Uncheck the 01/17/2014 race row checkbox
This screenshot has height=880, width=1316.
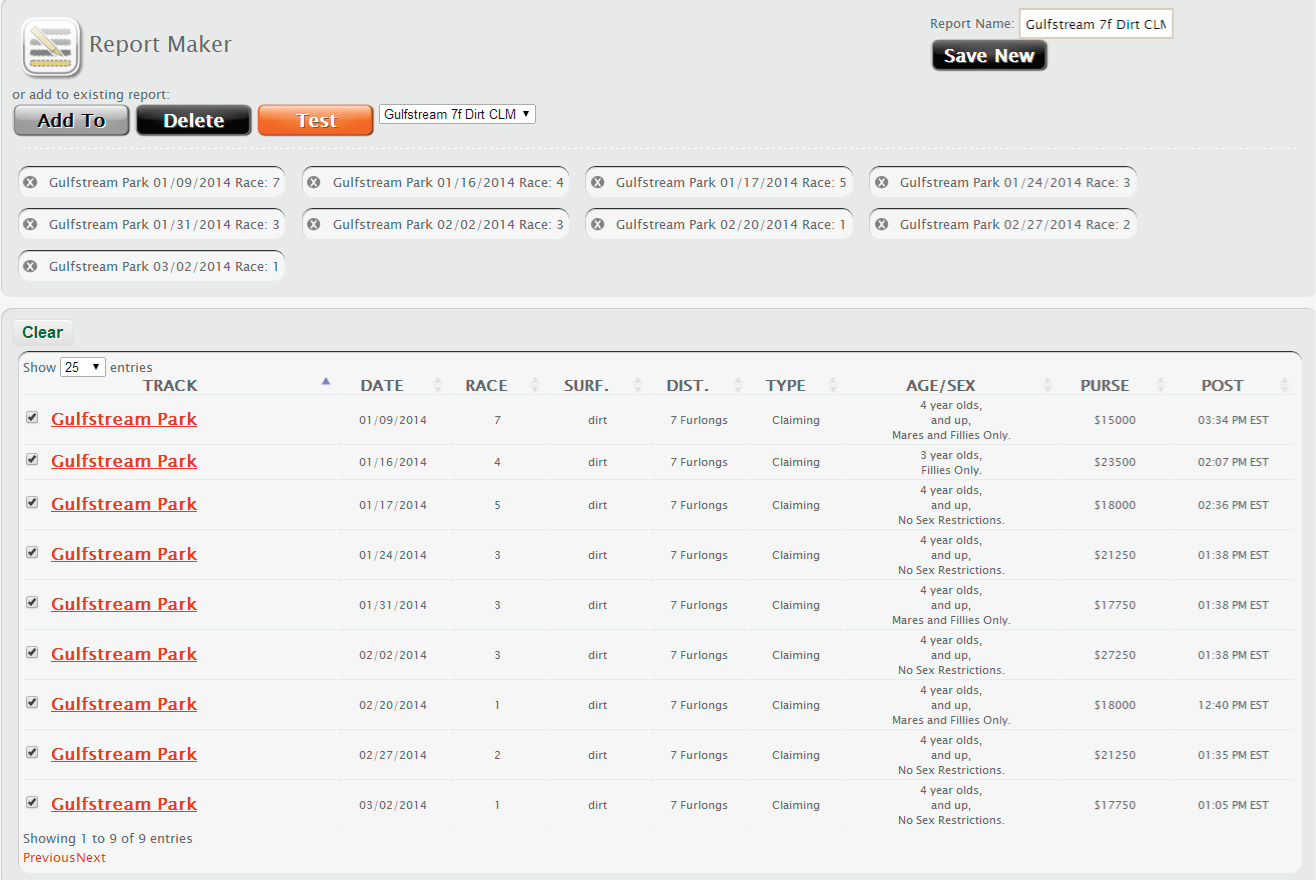(x=32, y=502)
